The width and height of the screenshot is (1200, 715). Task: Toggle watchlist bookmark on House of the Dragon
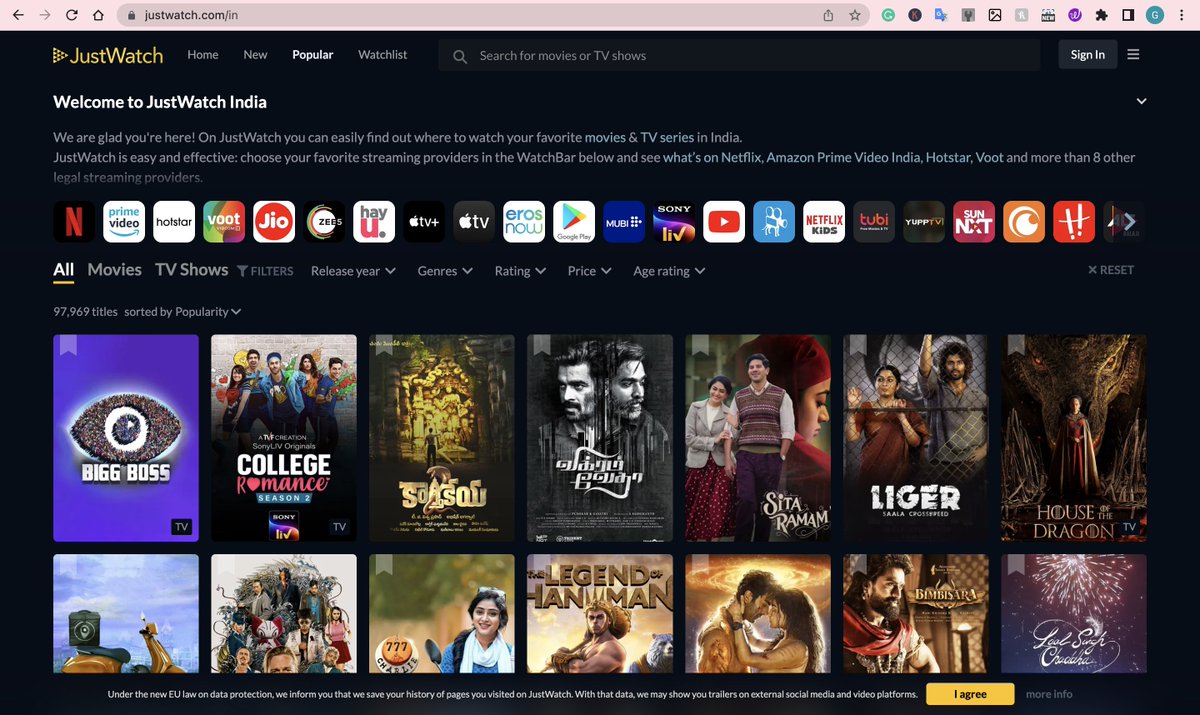click(1016, 345)
